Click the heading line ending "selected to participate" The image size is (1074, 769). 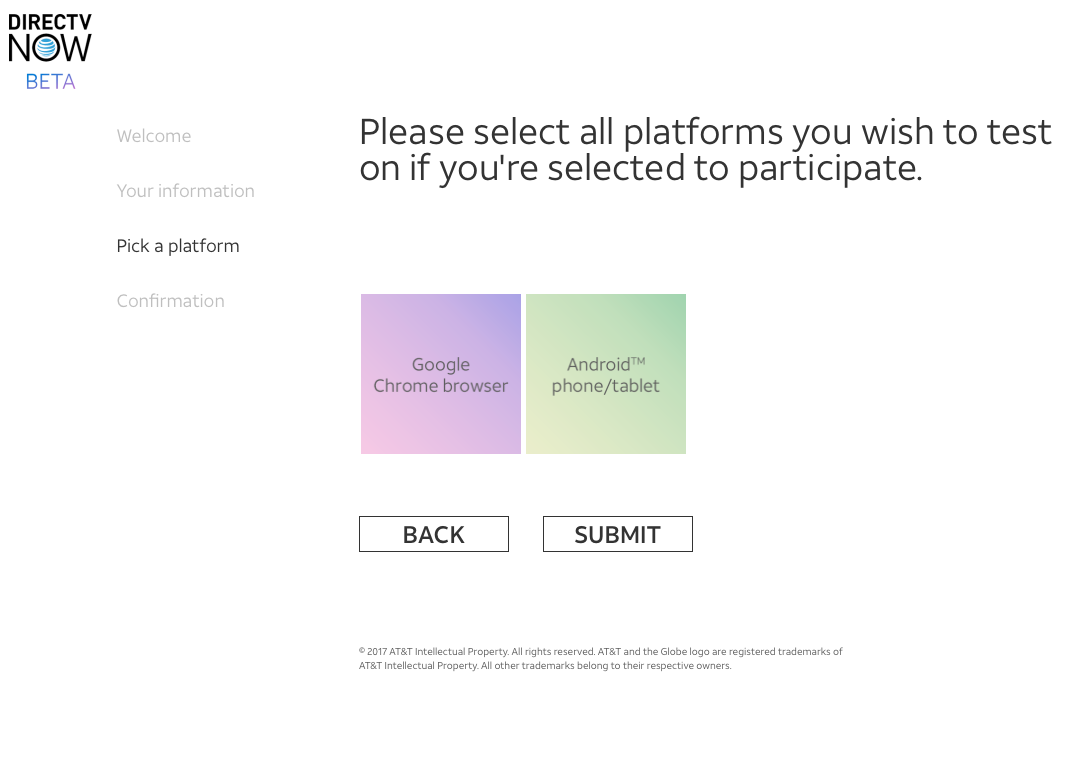tap(640, 168)
